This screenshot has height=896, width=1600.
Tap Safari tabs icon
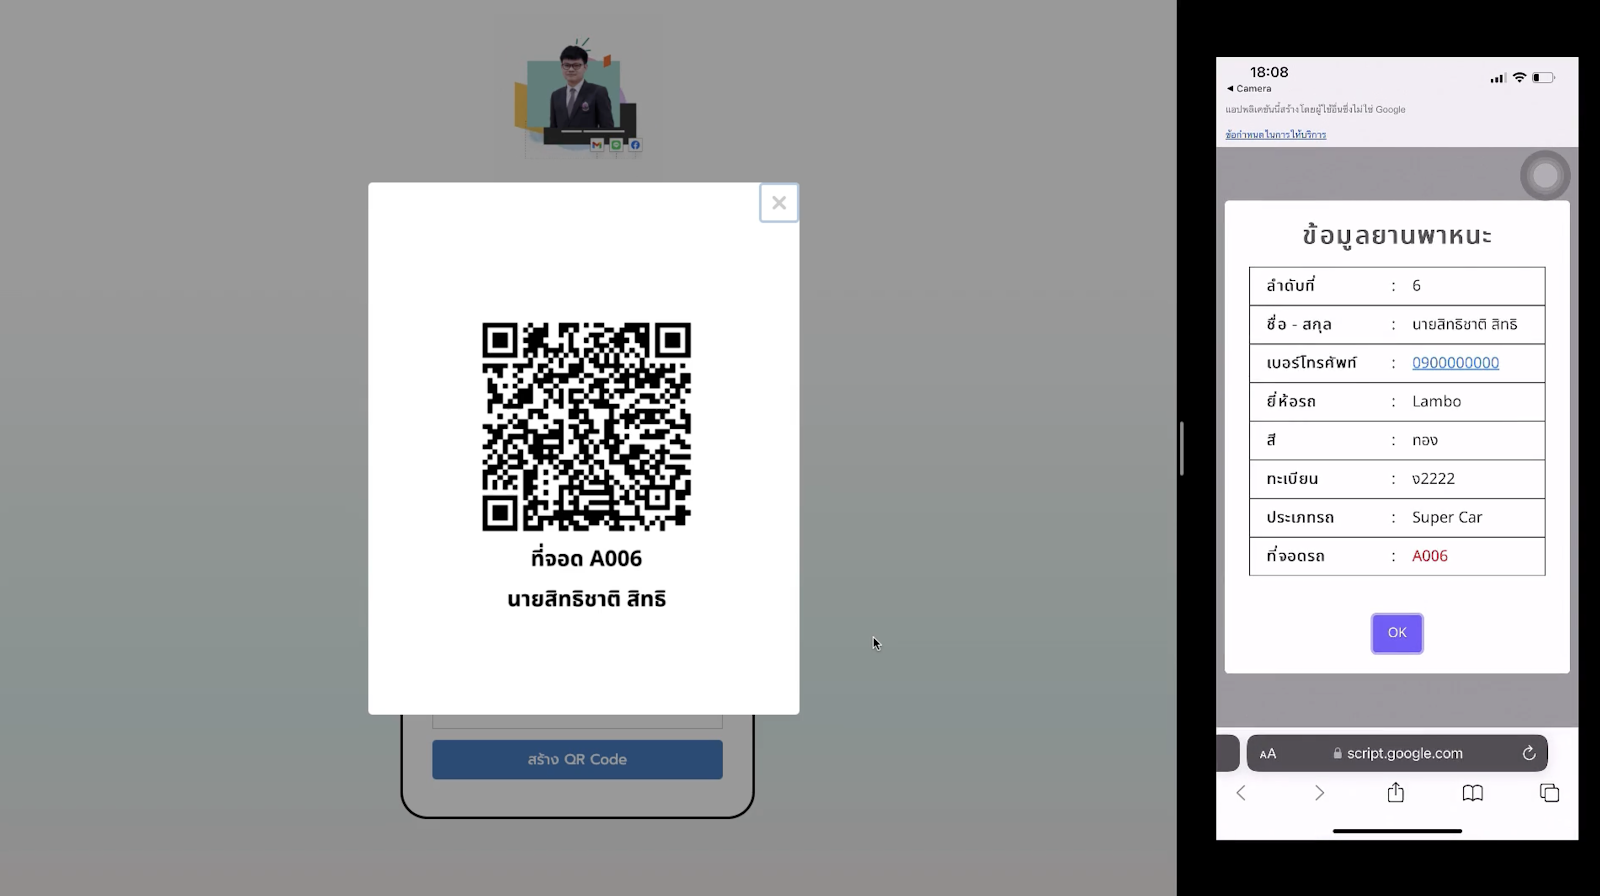tap(1549, 793)
